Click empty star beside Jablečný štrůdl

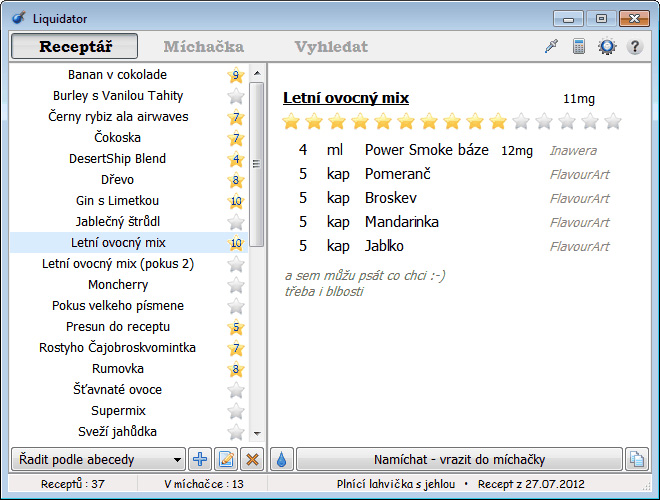tap(236, 222)
